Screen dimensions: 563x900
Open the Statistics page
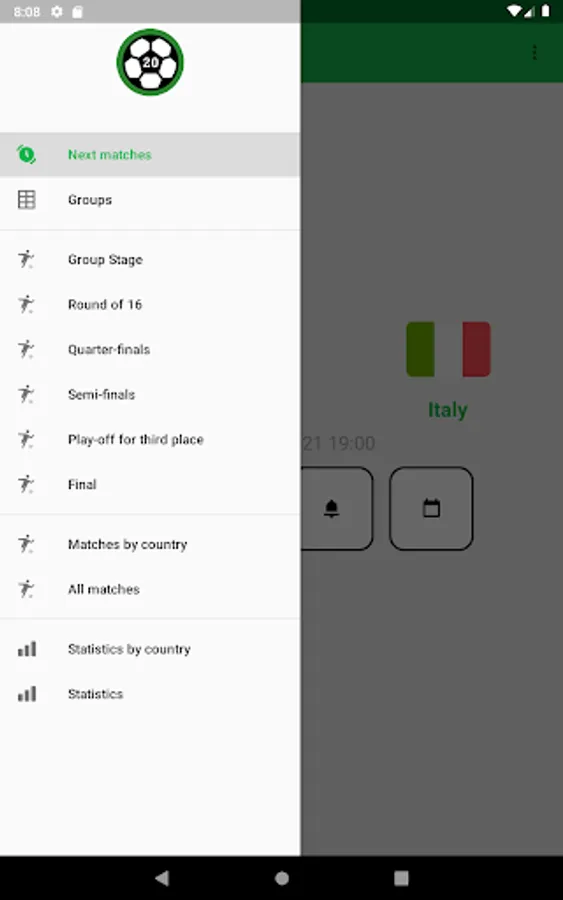coord(150,694)
